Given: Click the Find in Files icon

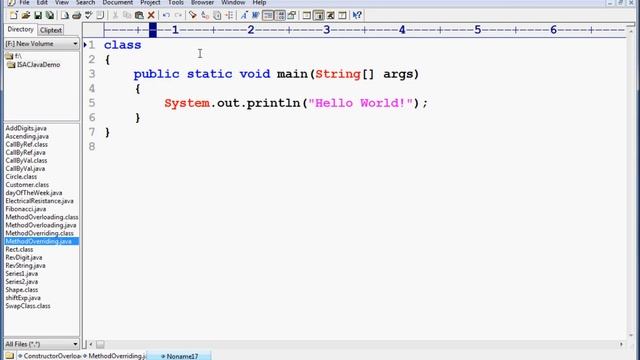Looking at the screenshot, I should tap(217, 16).
